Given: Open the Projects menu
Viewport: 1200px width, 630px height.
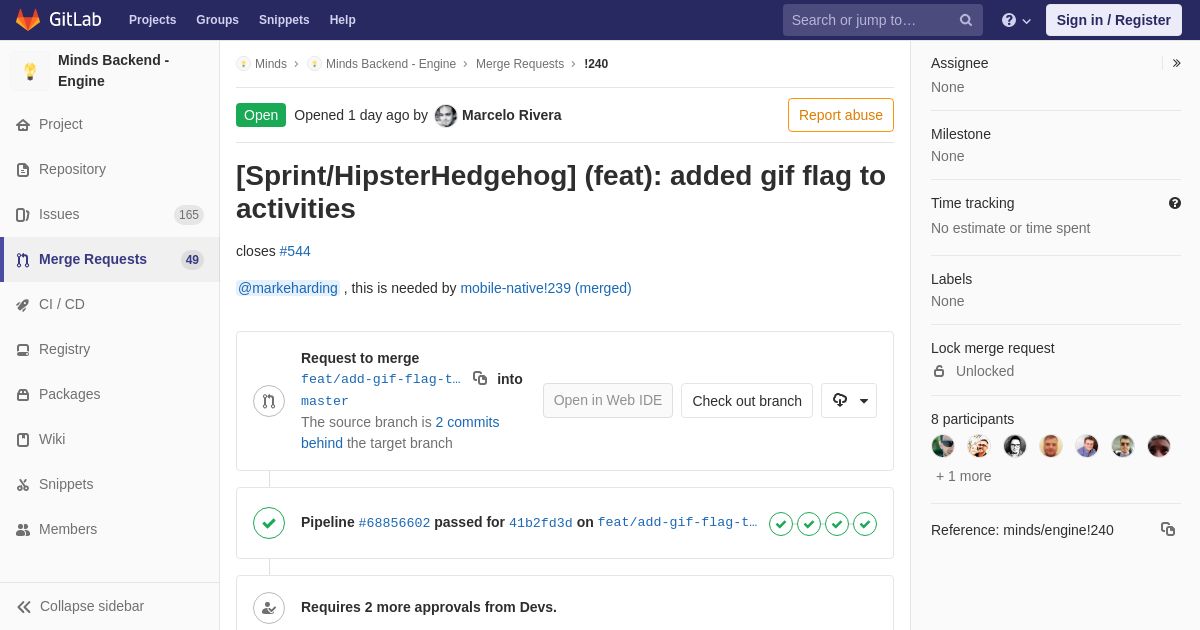Looking at the screenshot, I should (x=152, y=20).
